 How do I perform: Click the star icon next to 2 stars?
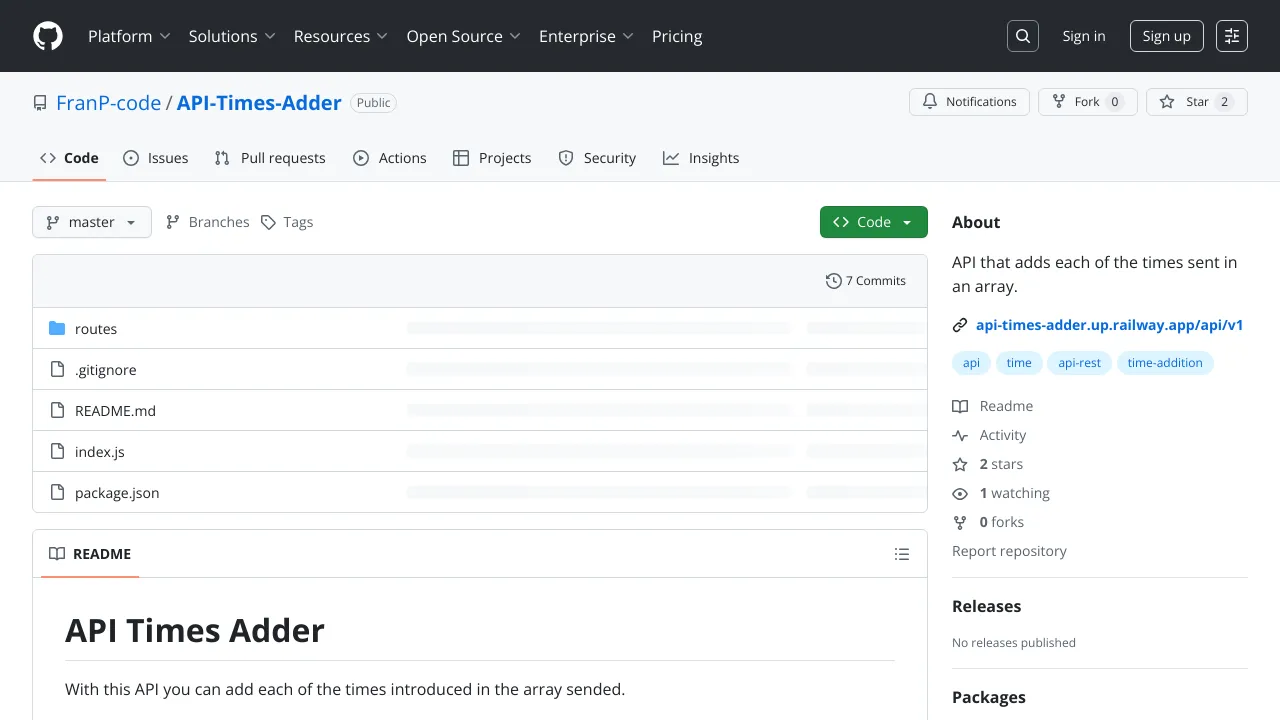click(x=960, y=464)
